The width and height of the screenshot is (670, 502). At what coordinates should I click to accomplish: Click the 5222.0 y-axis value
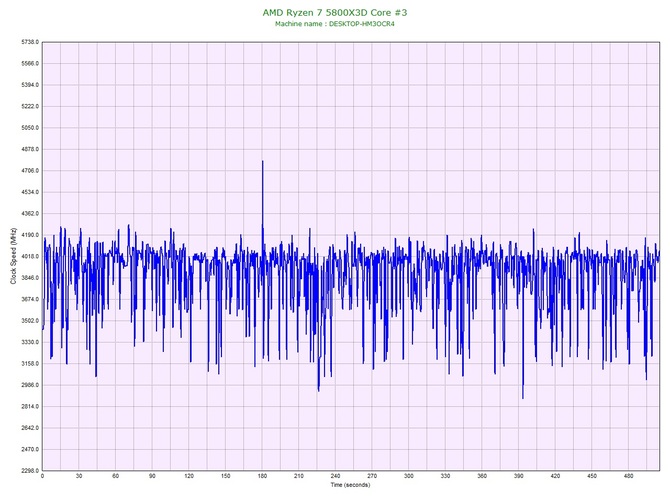click(x=30, y=106)
